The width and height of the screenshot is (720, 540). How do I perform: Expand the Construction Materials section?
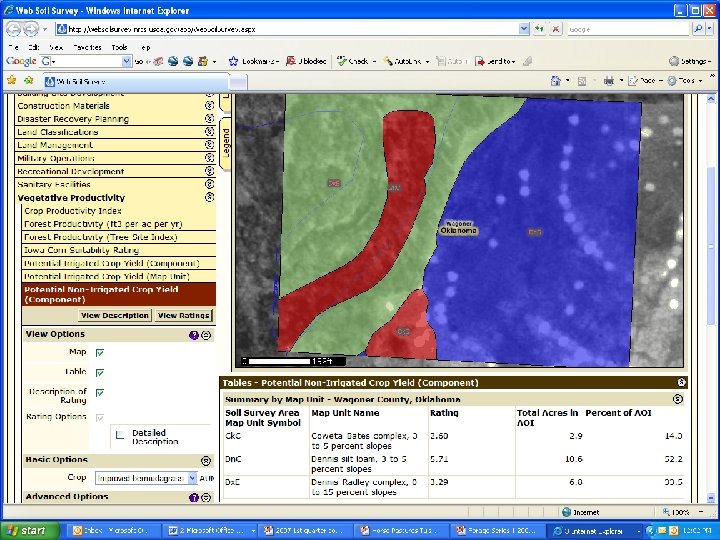(210, 106)
